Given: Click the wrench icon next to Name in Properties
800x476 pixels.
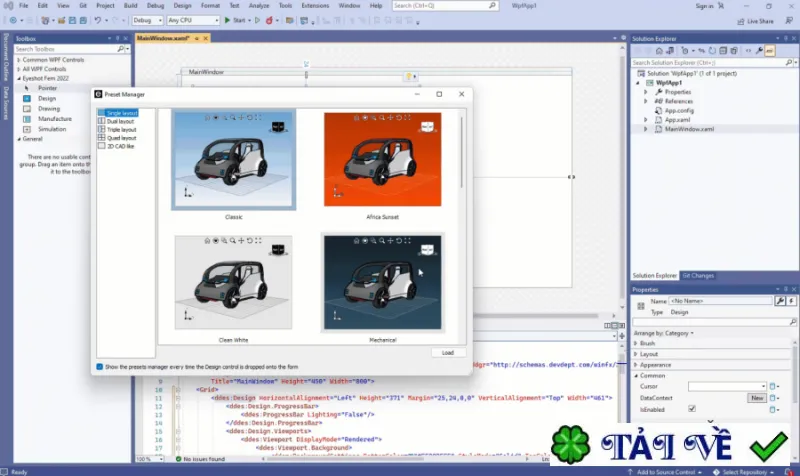Looking at the screenshot, I should [780, 301].
